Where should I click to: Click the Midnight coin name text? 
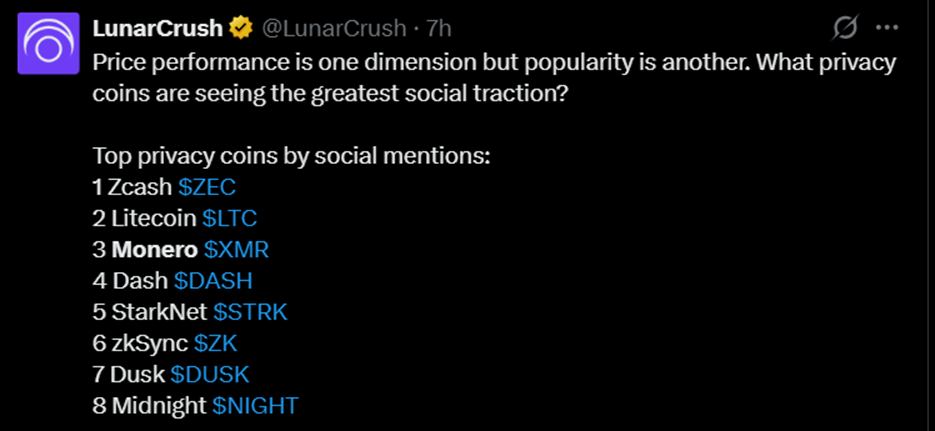point(159,404)
